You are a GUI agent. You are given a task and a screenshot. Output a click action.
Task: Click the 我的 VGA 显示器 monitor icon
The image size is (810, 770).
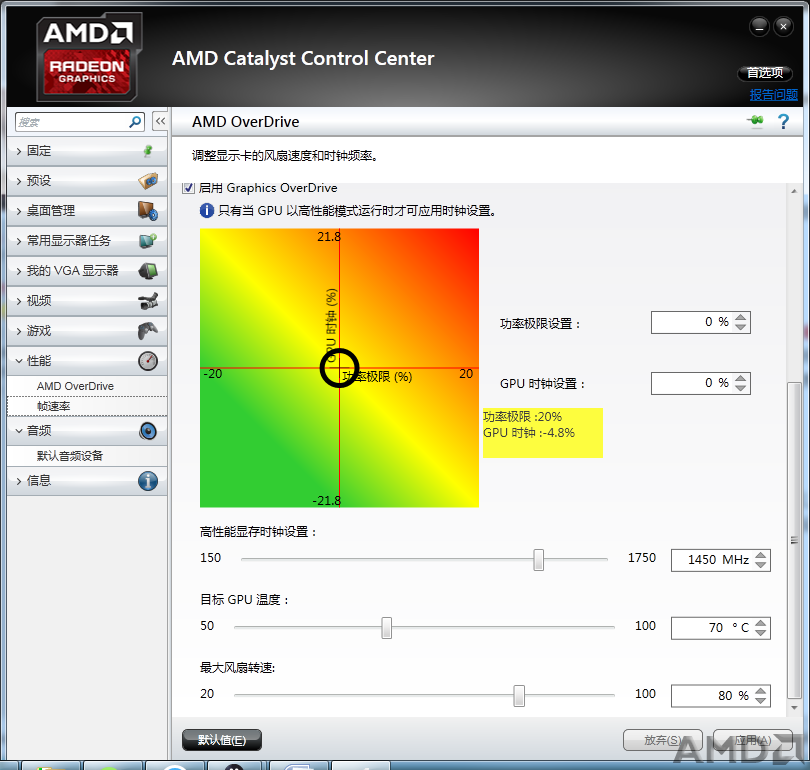(x=148, y=271)
